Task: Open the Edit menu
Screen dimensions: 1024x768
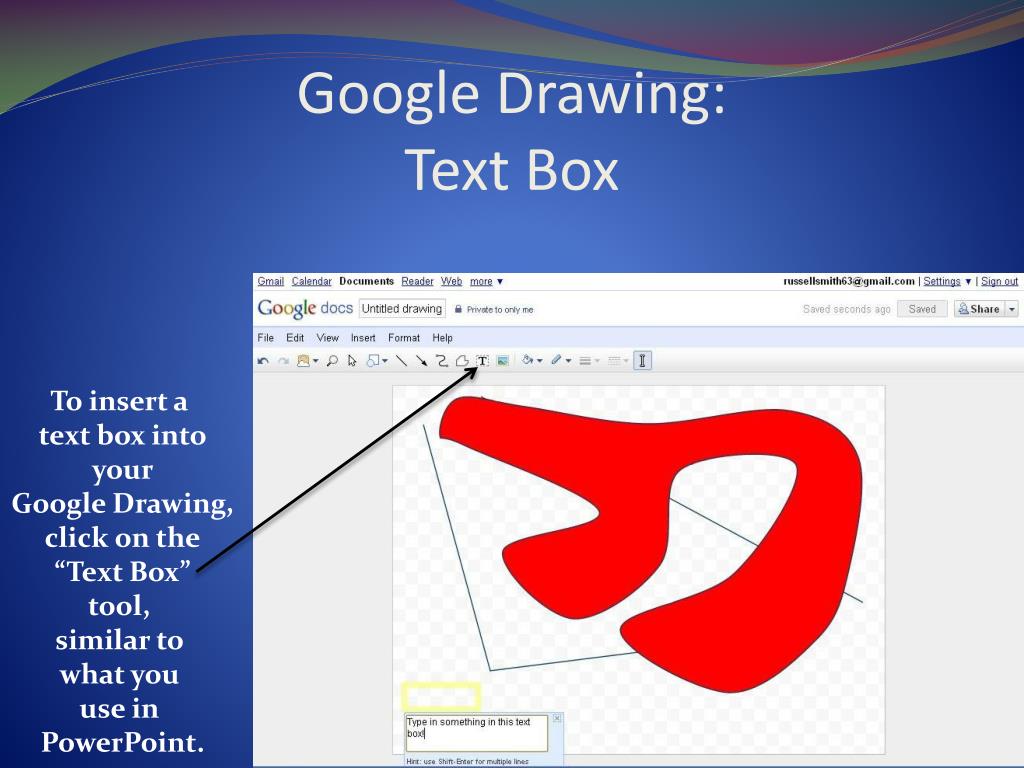Action: point(295,338)
